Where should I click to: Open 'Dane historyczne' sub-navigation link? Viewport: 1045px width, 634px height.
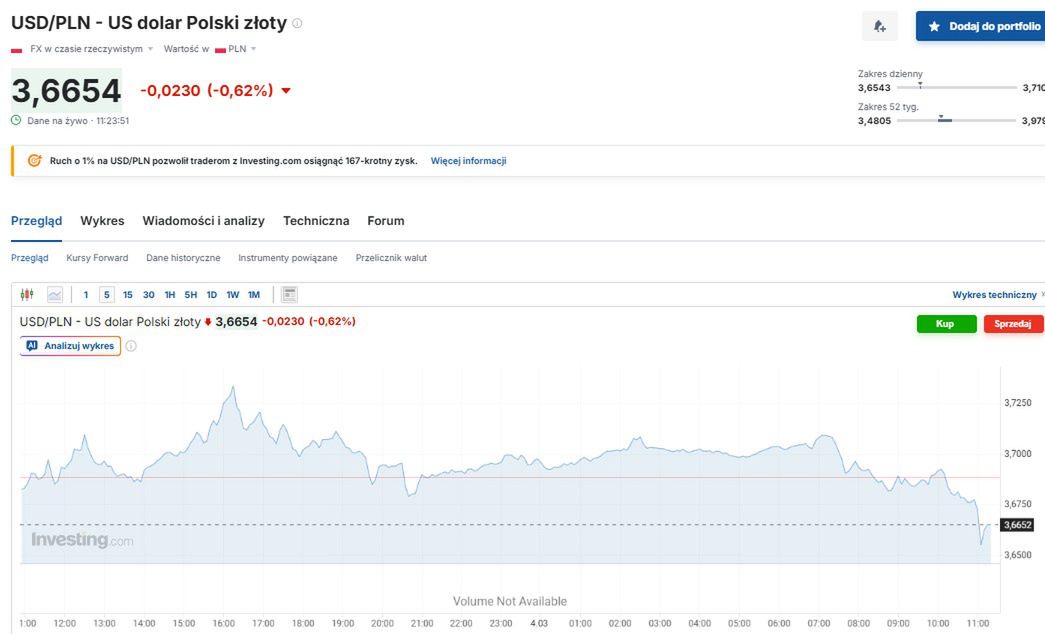[x=183, y=258]
